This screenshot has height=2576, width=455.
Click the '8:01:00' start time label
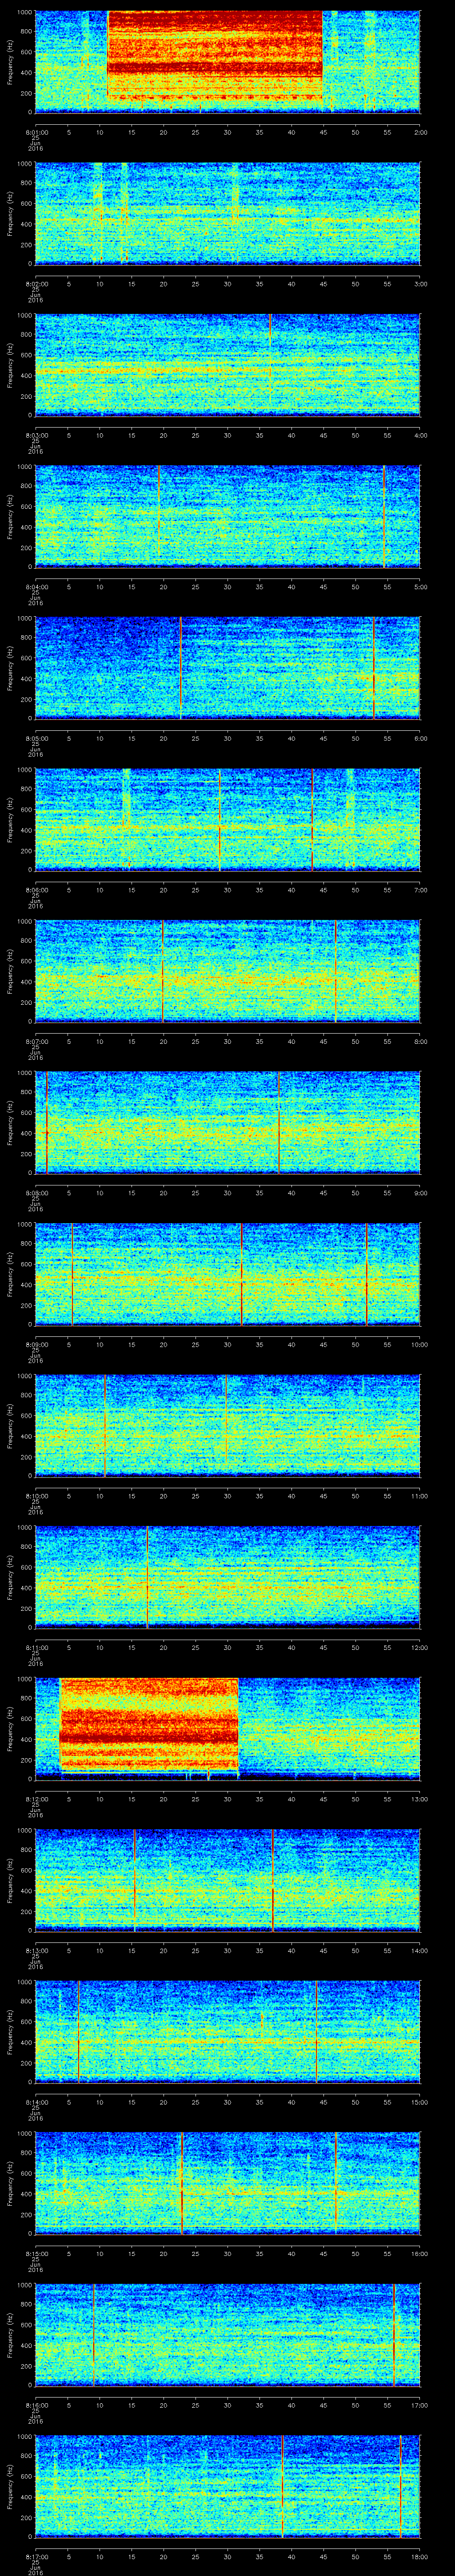(x=36, y=132)
